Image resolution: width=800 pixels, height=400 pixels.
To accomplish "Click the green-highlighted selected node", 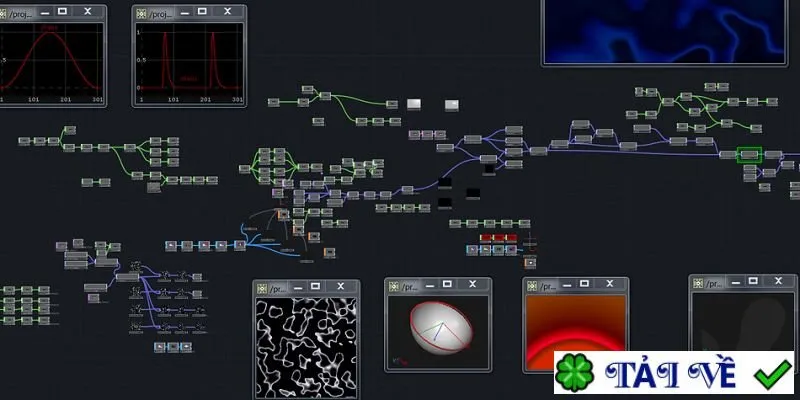I will (749, 155).
